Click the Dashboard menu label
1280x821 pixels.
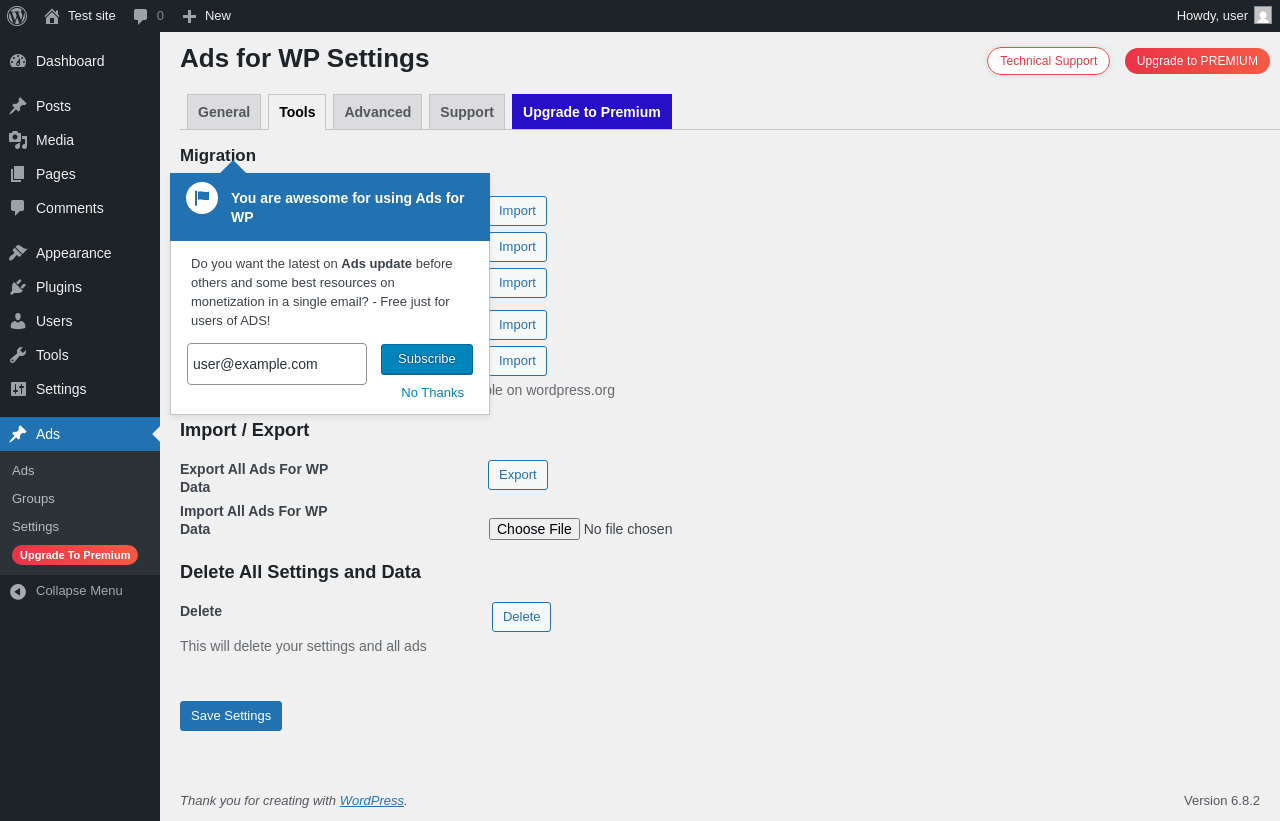(70, 61)
